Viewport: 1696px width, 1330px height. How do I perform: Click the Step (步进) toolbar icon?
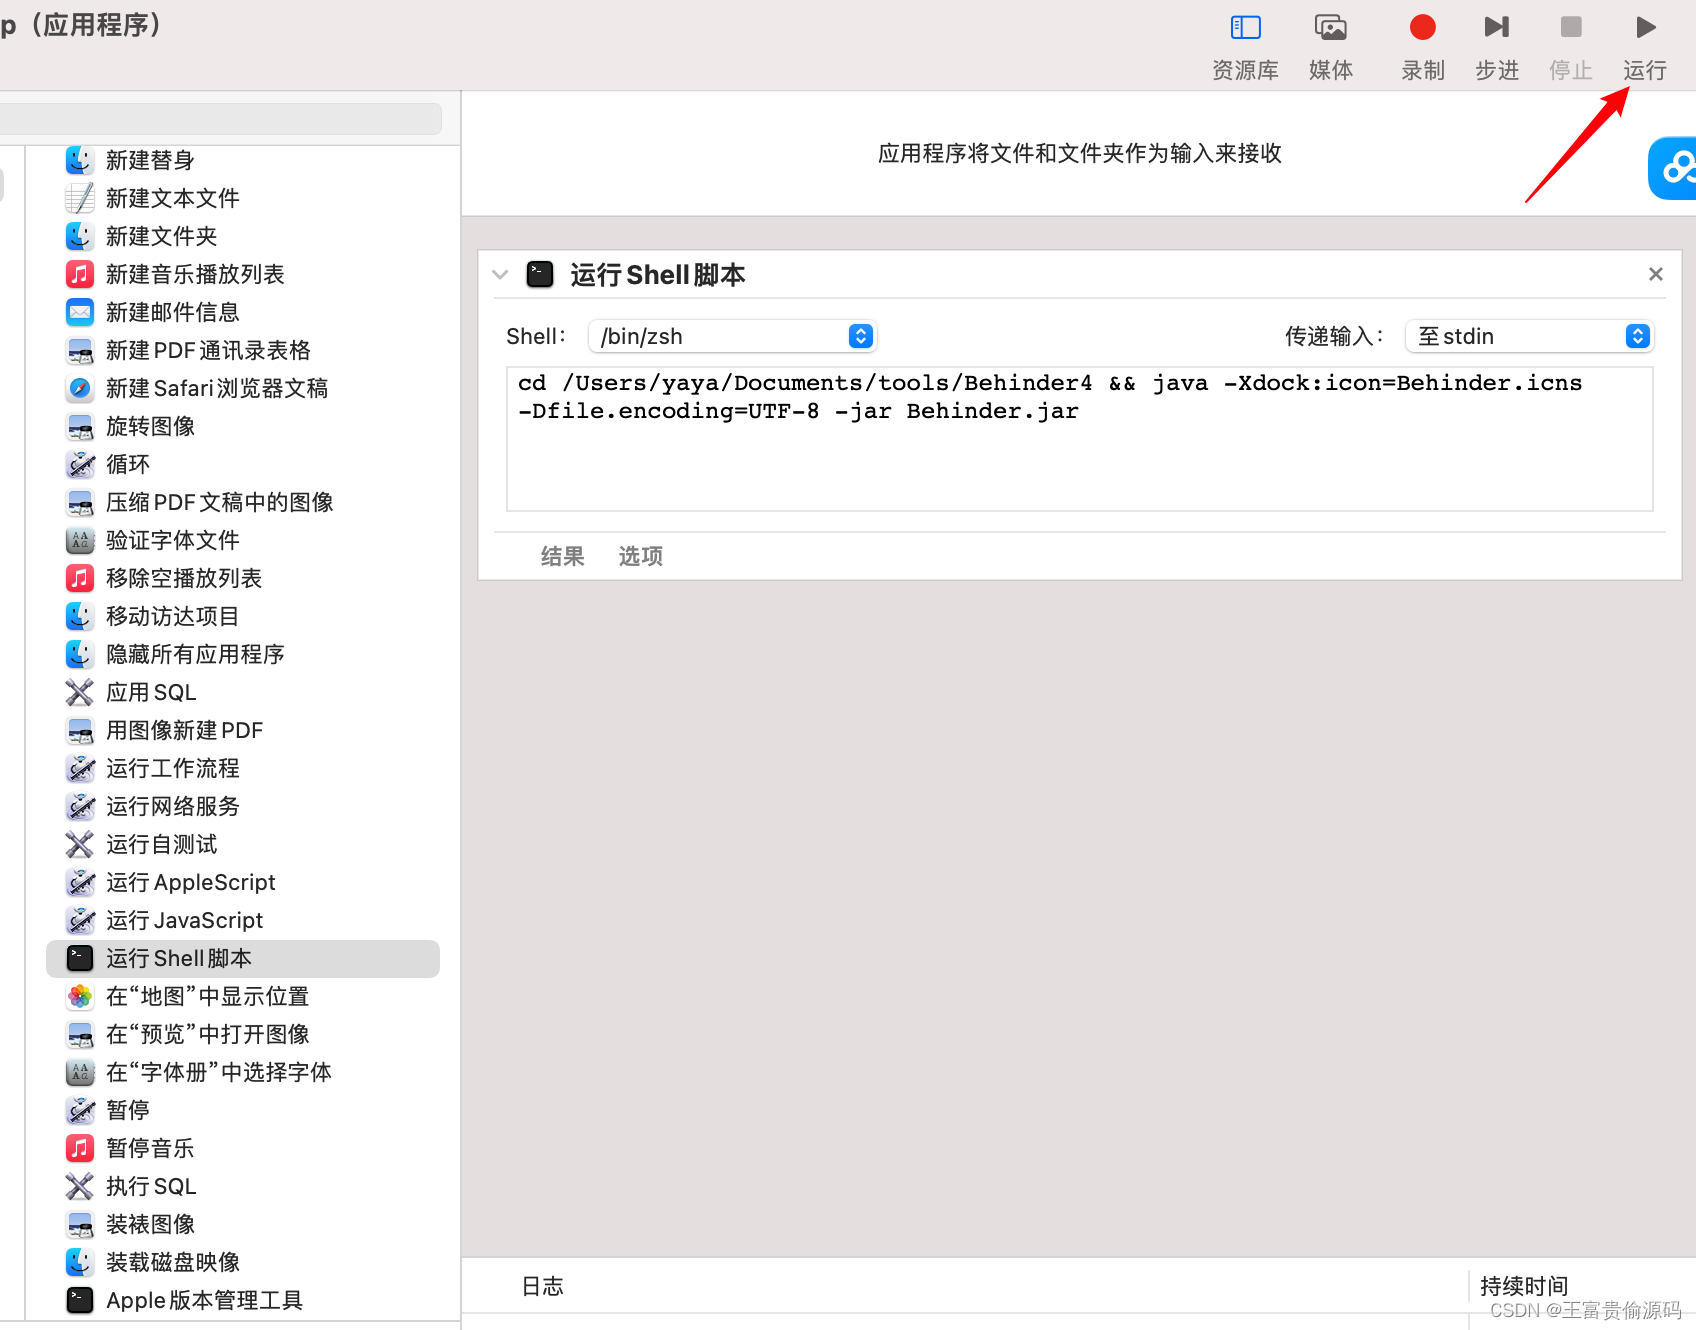(1496, 27)
